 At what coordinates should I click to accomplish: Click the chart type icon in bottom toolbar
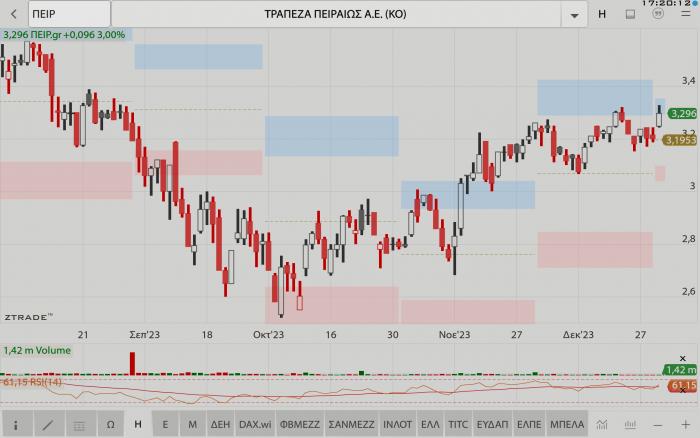603,424
